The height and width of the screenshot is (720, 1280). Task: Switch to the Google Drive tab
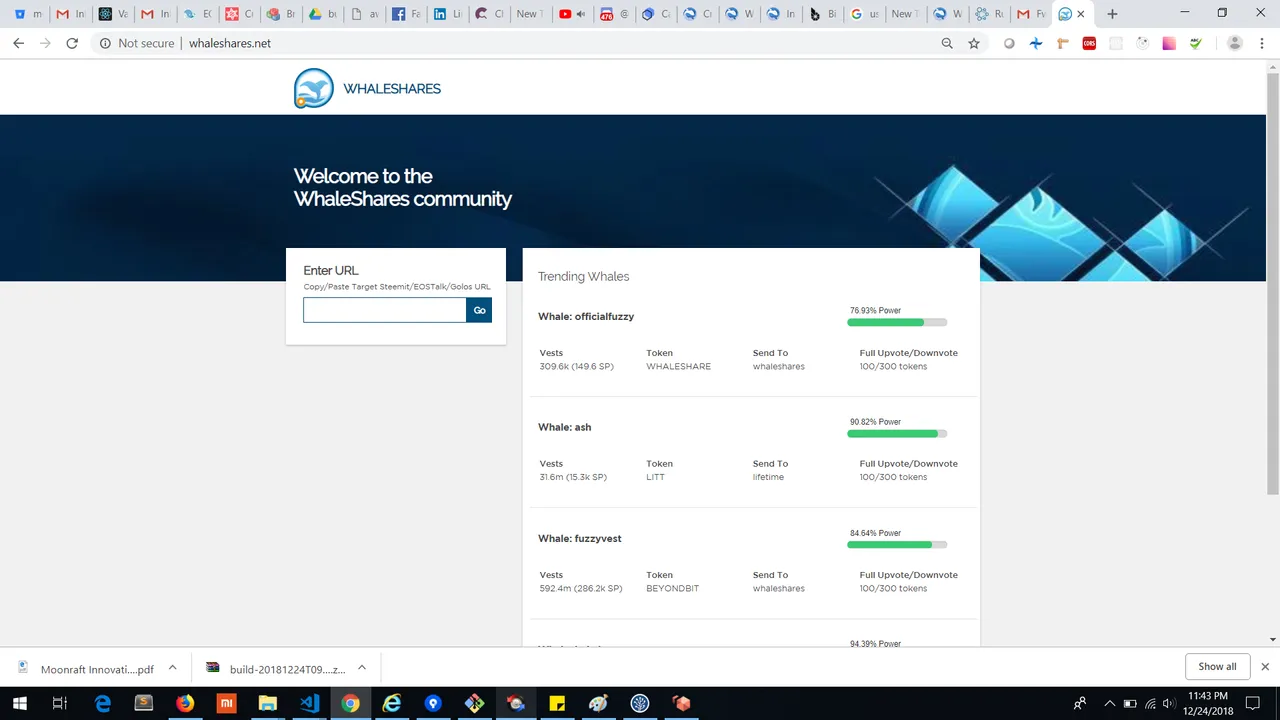321,14
